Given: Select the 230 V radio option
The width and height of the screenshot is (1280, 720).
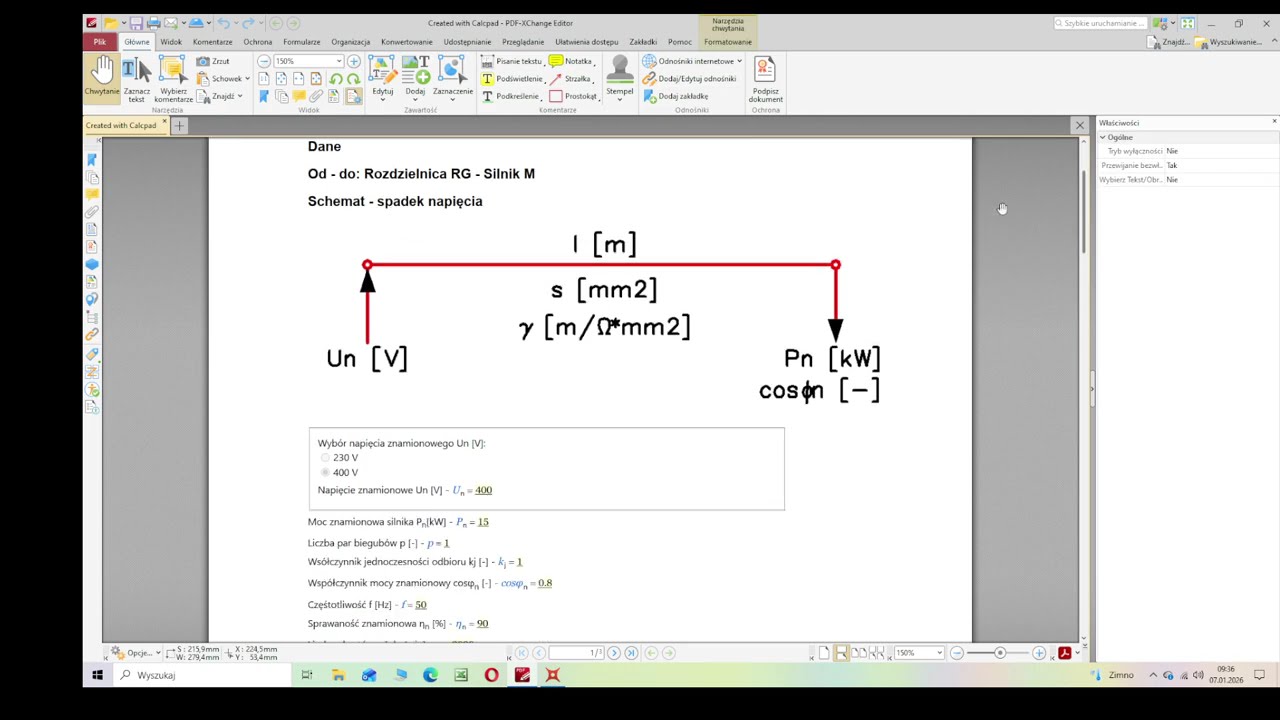Looking at the screenshot, I should pyautogui.click(x=325, y=458).
